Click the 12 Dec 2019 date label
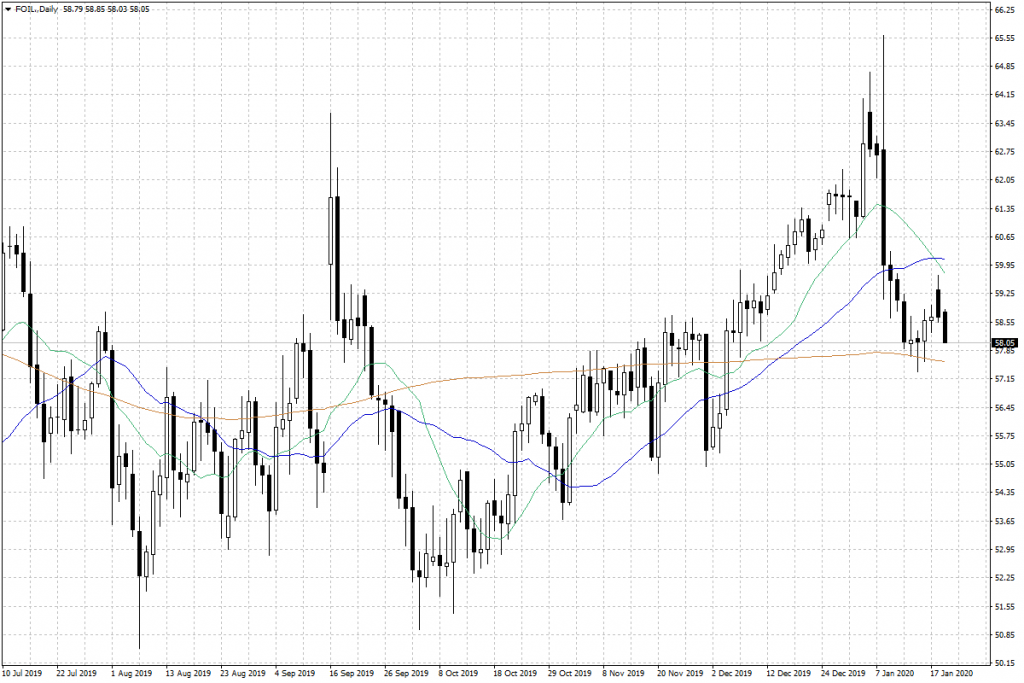Screen dimensions: 1024x683 (788, 673)
